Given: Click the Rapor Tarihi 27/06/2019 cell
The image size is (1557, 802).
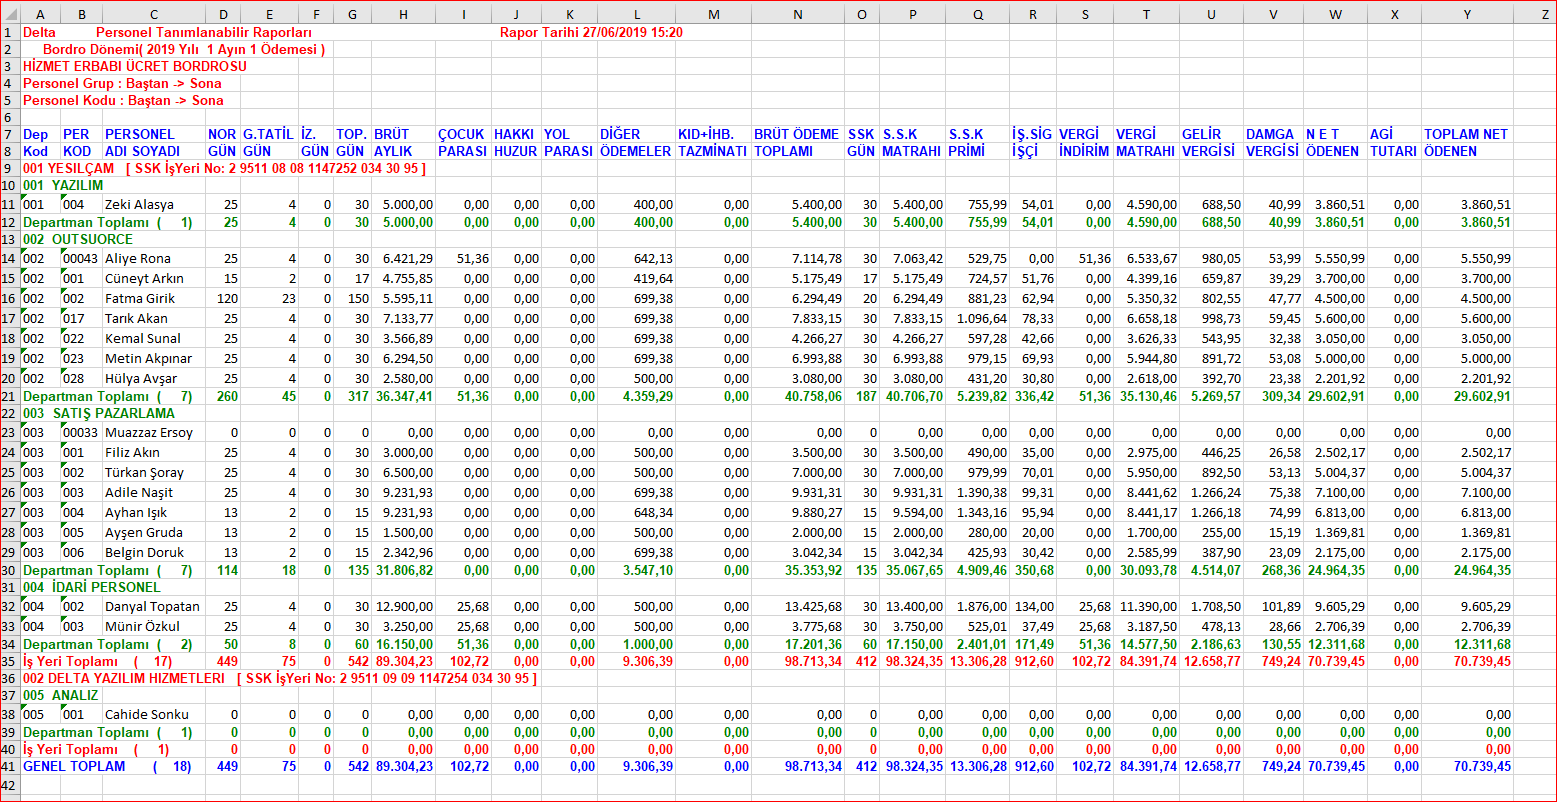Looking at the screenshot, I should [x=591, y=32].
